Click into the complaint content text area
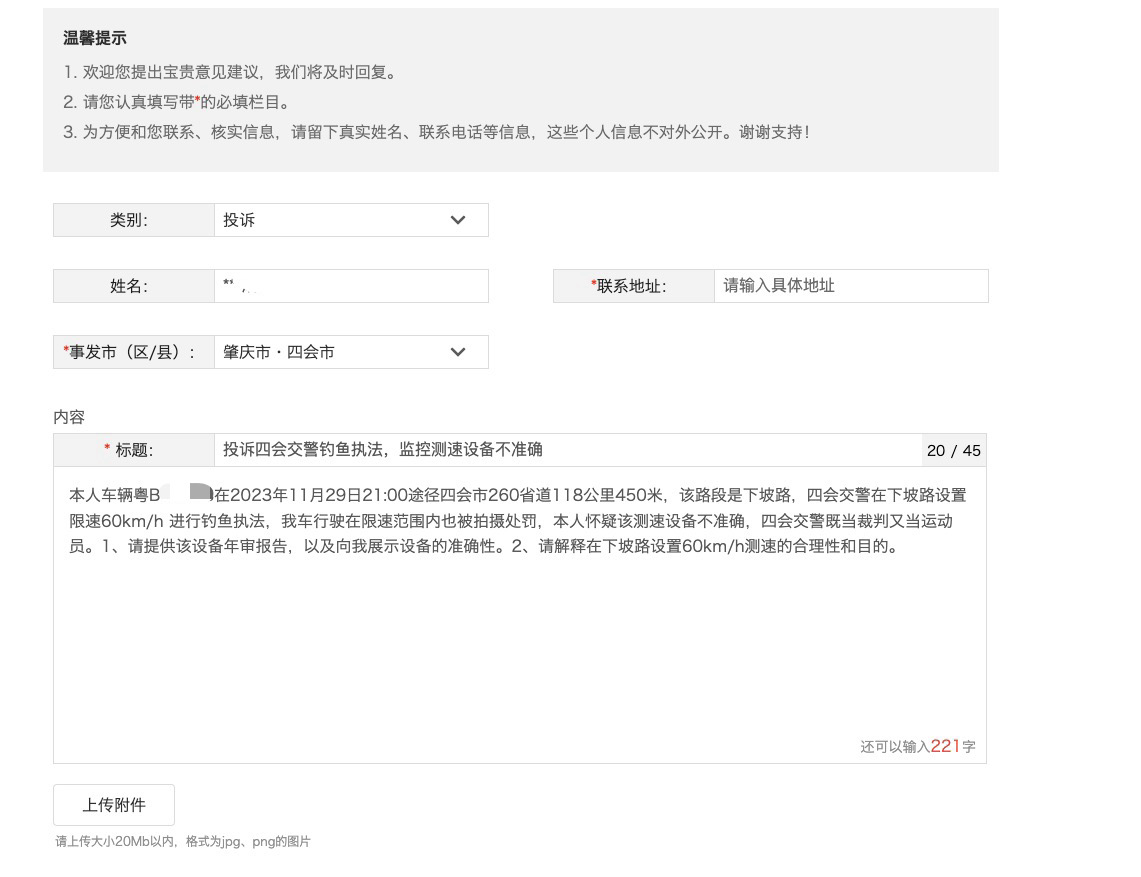This screenshot has width=1141, height=877. point(519,640)
